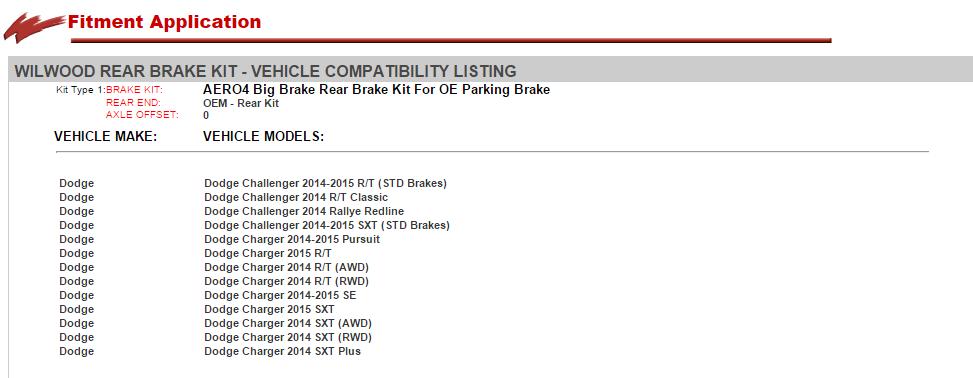
Task: Select Dodge Challenger 2014-2015 R/T (STD Brakes) row
Action: (x=325, y=184)
